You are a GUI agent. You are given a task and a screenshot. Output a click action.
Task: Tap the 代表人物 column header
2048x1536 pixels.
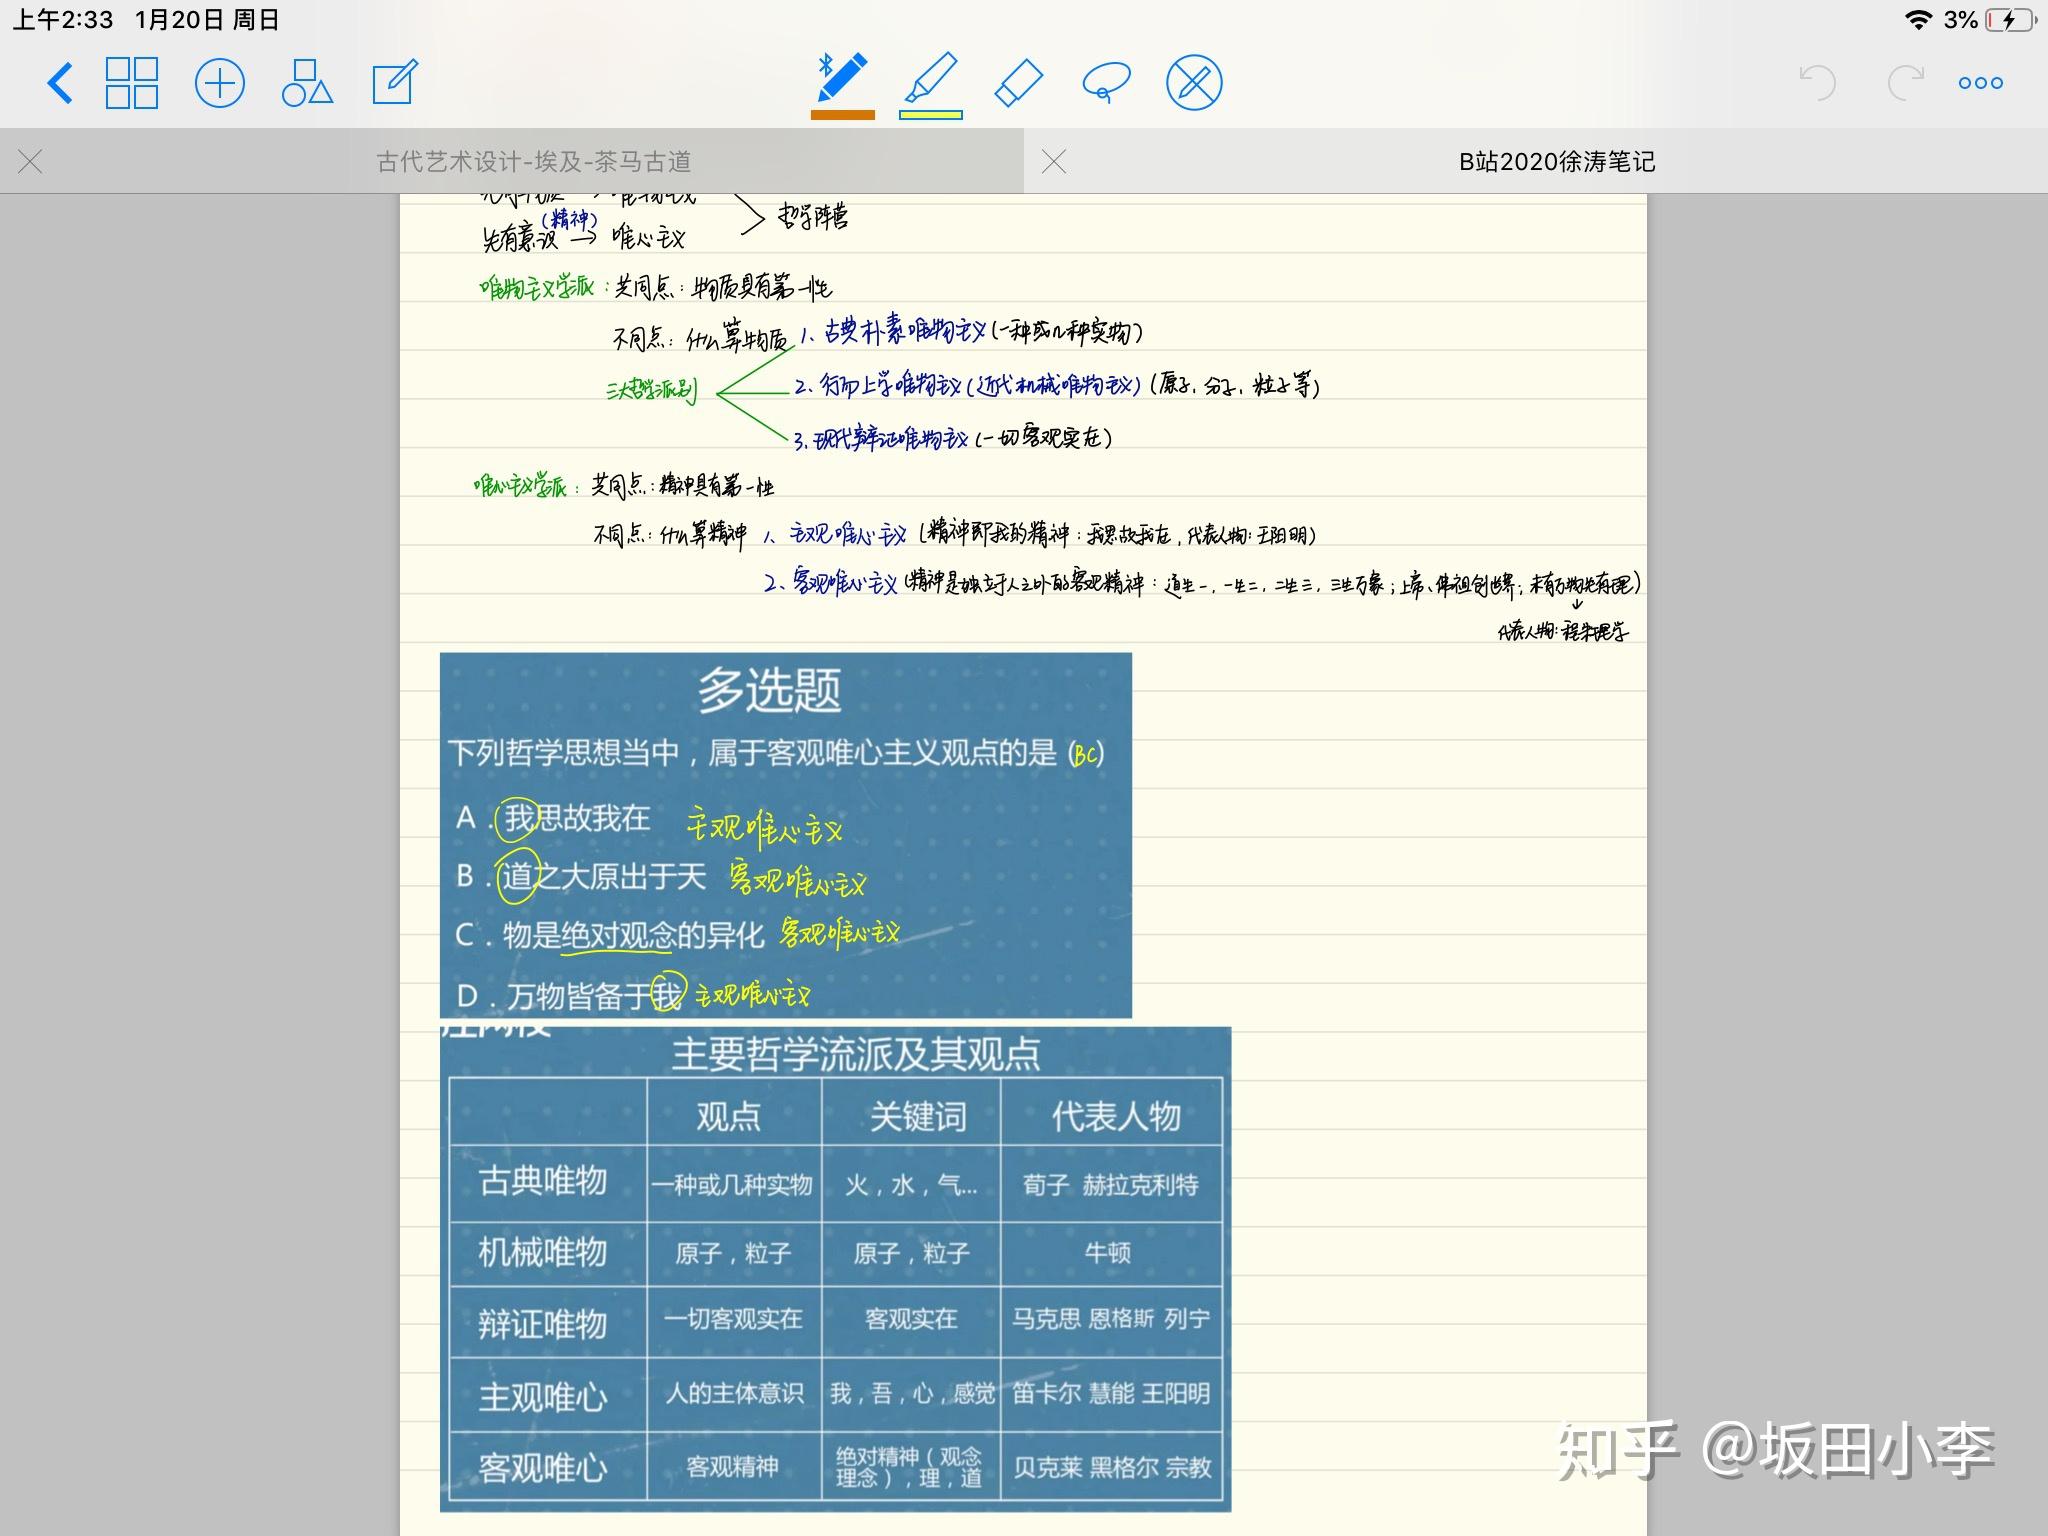[1116, 1116]
